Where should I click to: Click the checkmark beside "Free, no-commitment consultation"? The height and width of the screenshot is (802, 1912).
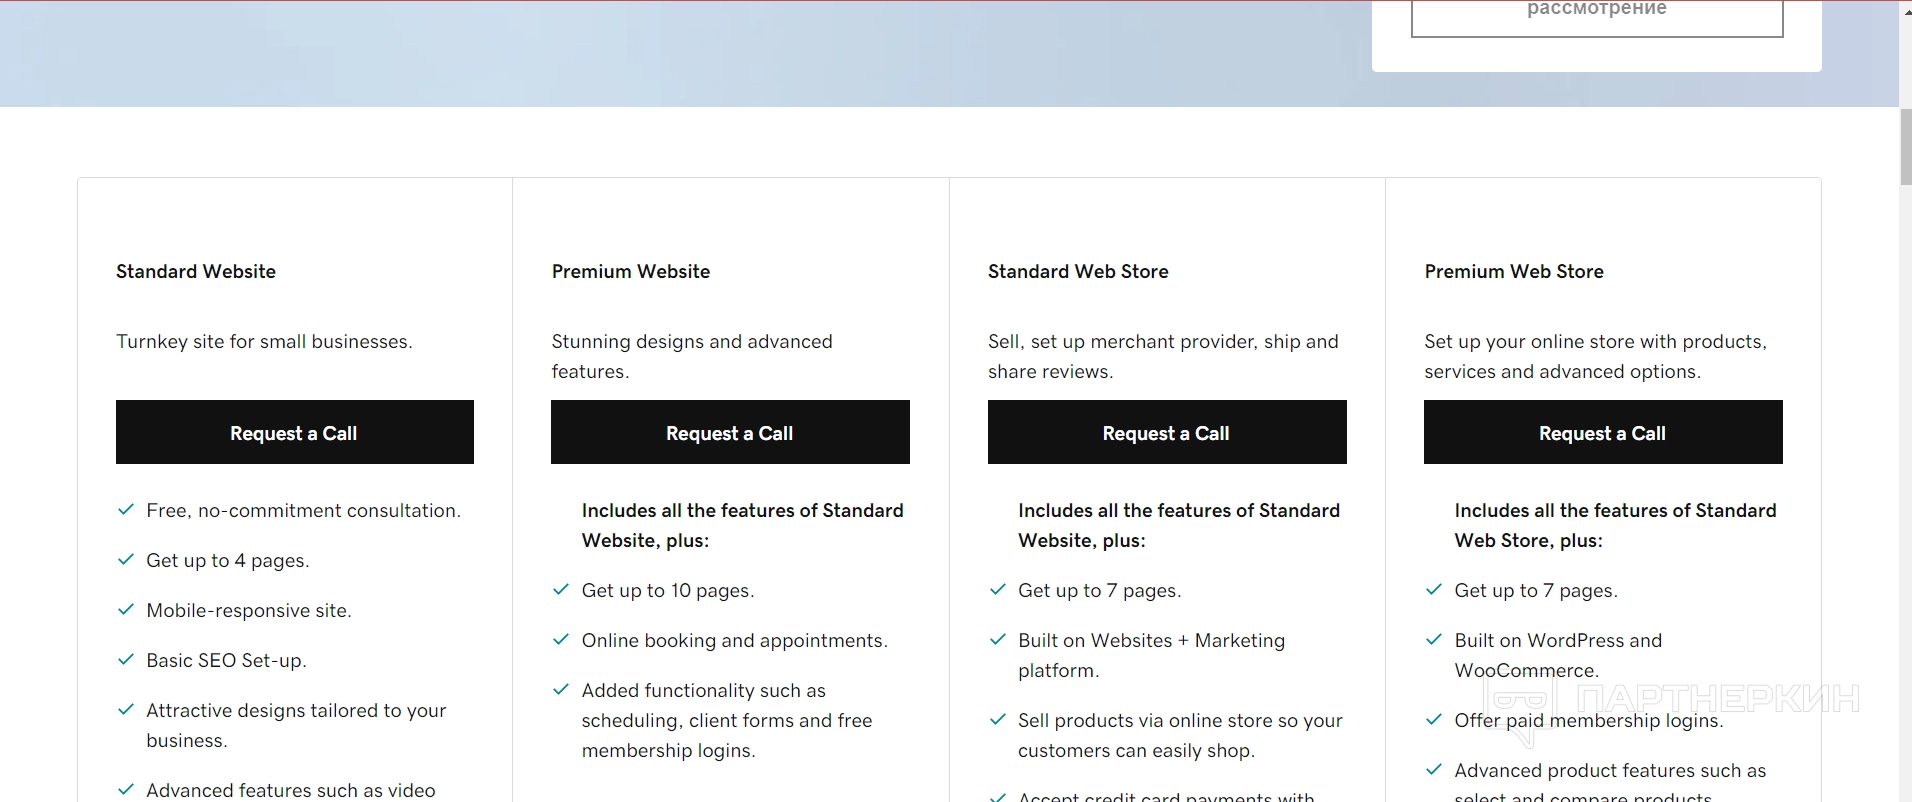point(126,510)
